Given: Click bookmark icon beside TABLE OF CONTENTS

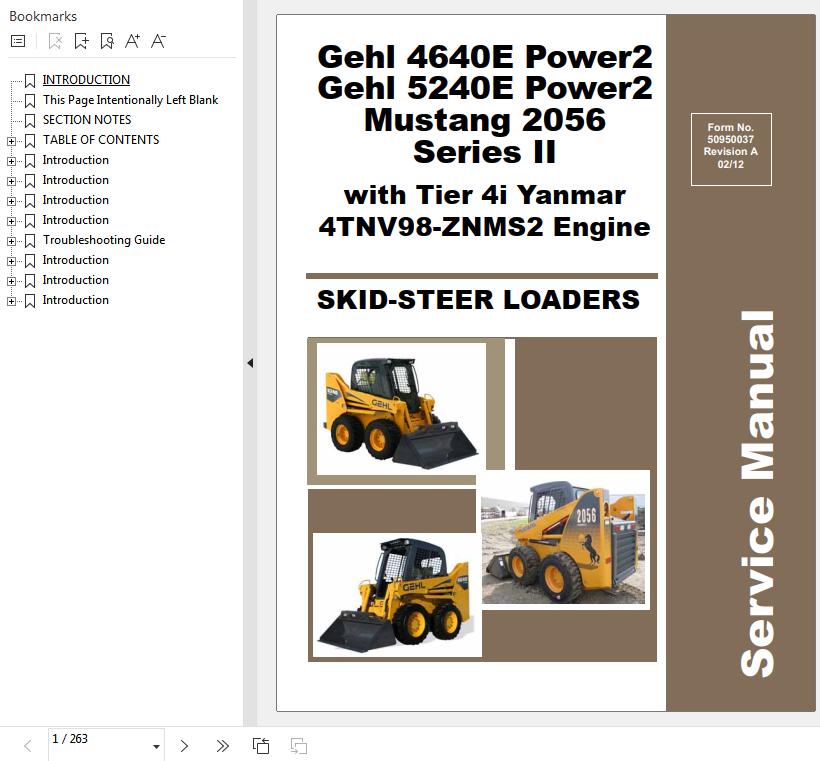Looking at the screenshot, I should tap(30, 141).
